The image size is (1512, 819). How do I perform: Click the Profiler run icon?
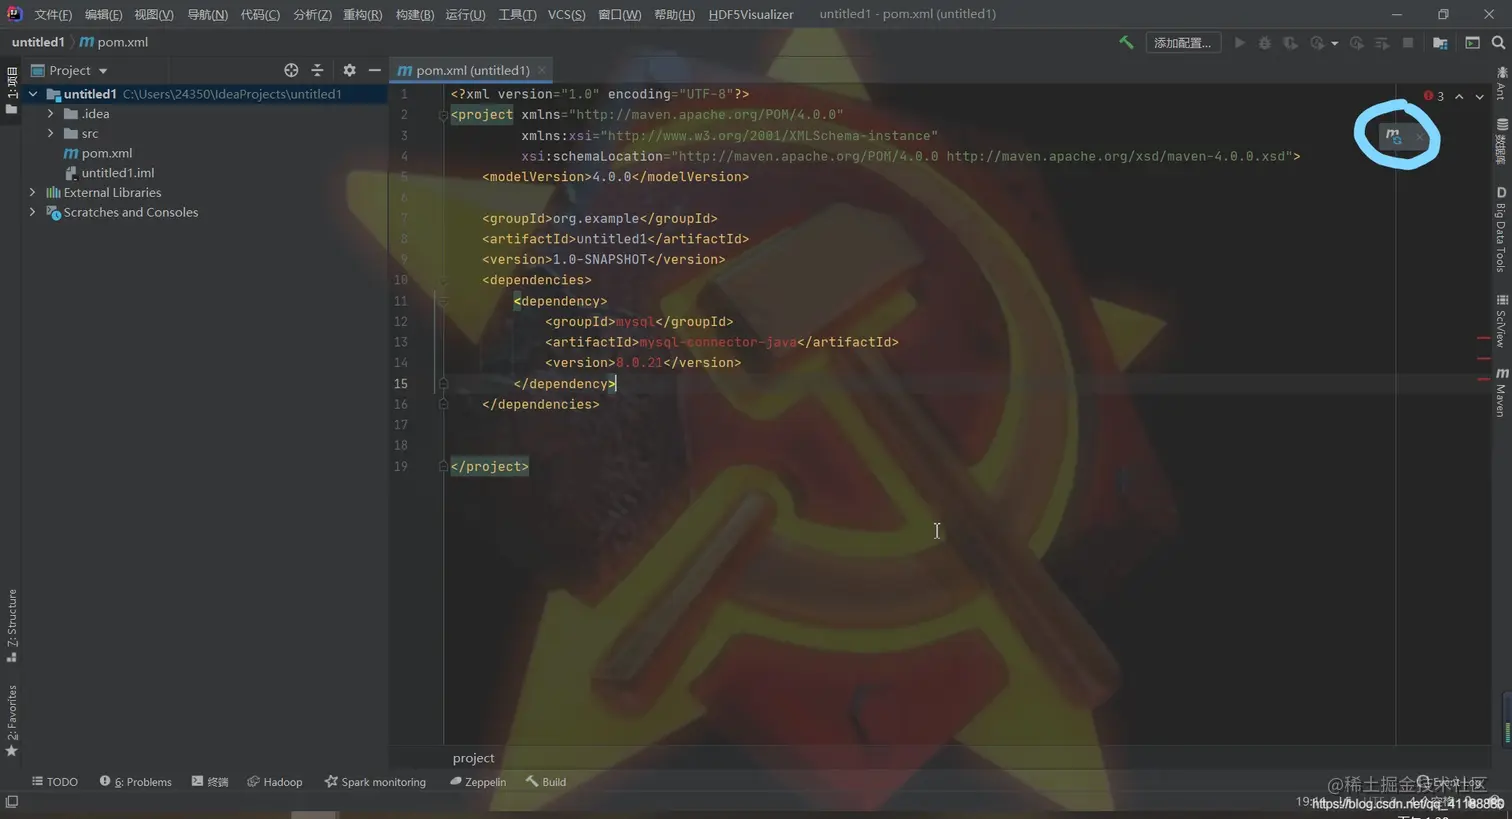(x=1317, y=43)
